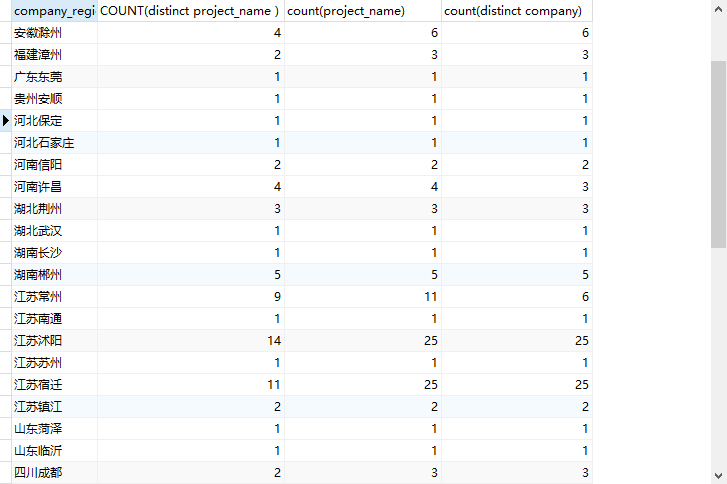
Task: Select the 山东菏泽 region cell
Action: coord(54,429)
